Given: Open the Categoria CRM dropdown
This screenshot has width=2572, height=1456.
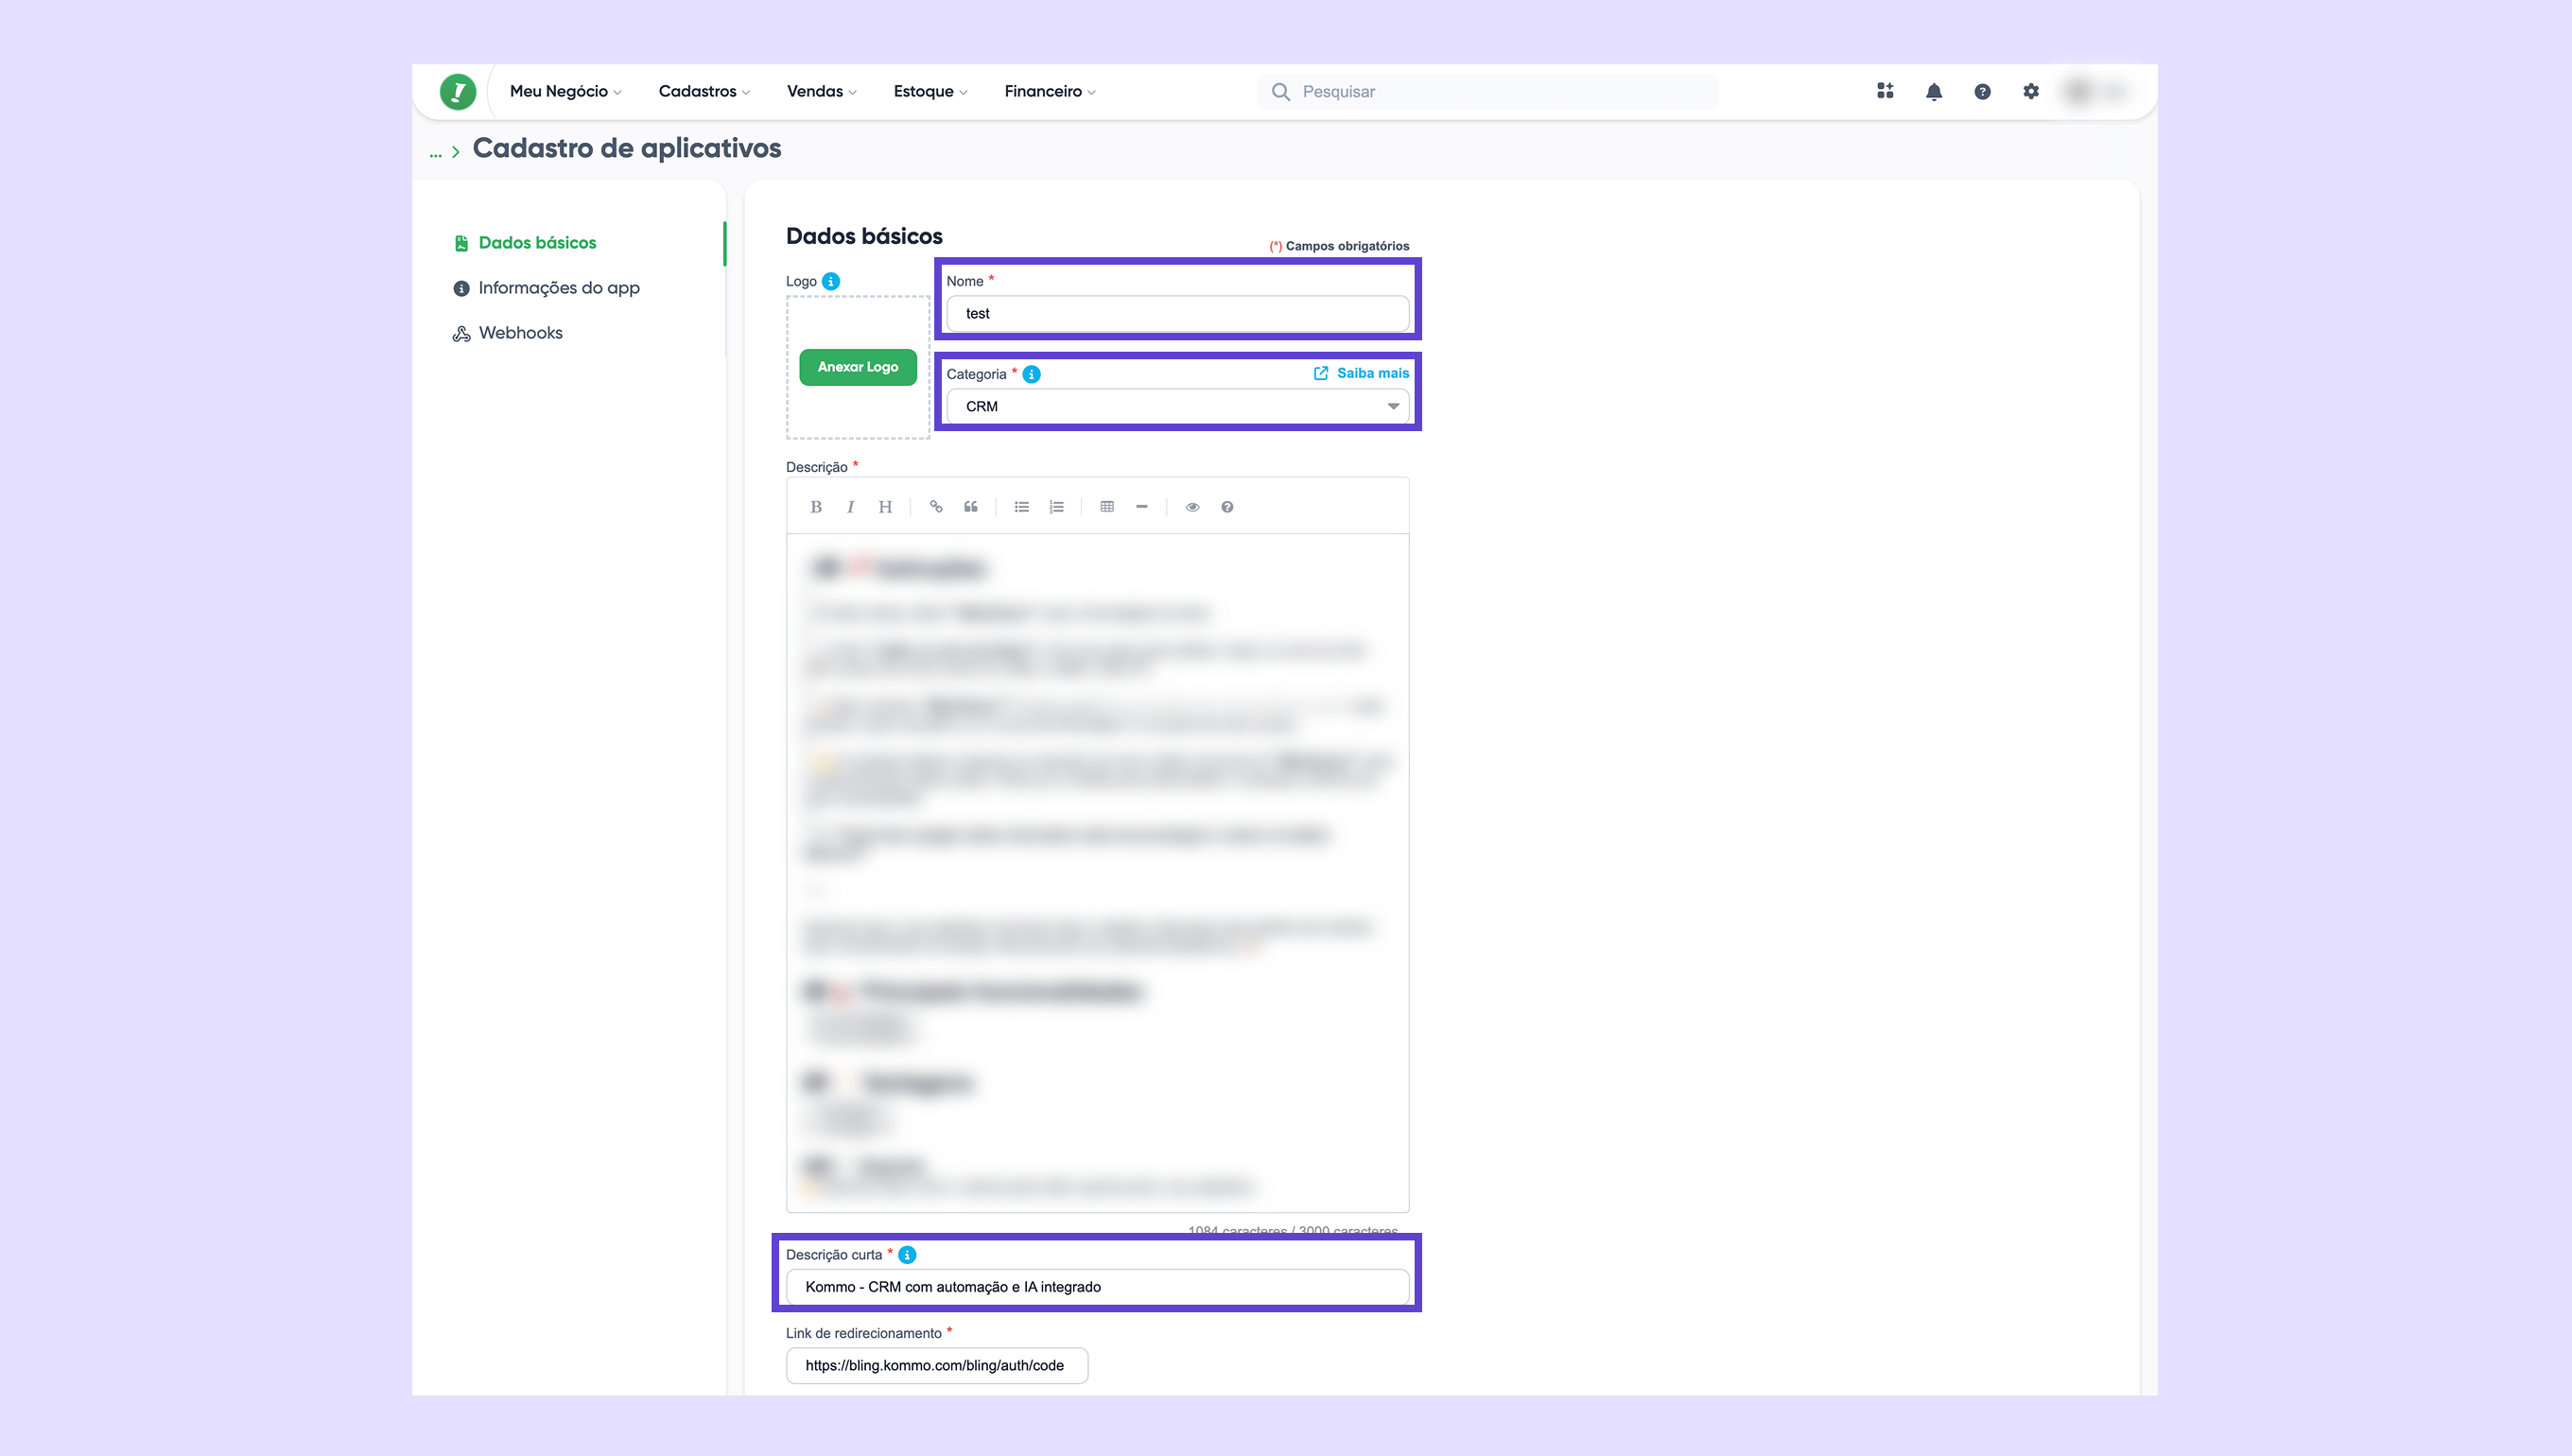Looking at the screenshot, I should pyautogui.click(x=1177, y=406).
